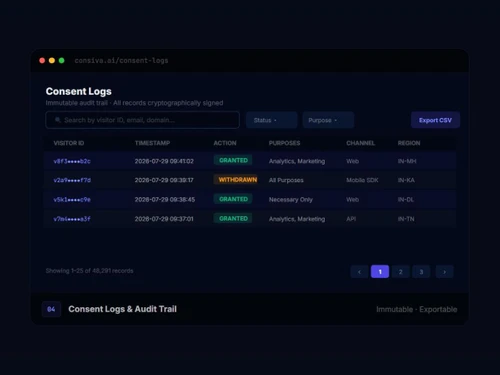The width and height of the screenshot is (500, 375).
Task: Open visitor v8f3••••b2c record
Action: [72, 161]
